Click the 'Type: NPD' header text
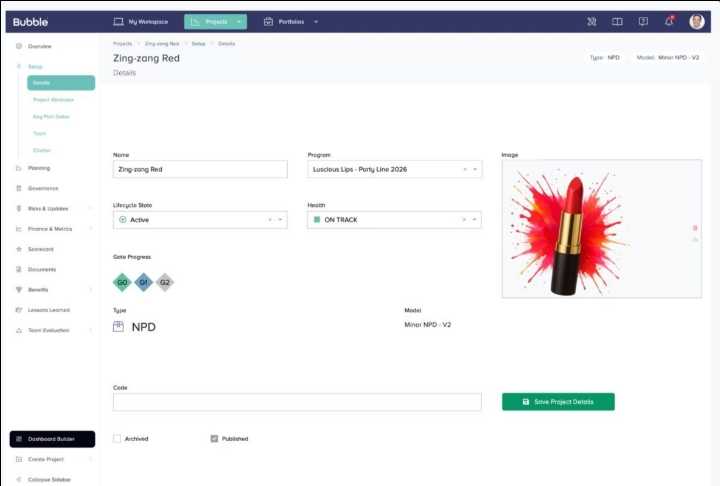The height and width of the screenshot is (486, 720). coord(605,57)
